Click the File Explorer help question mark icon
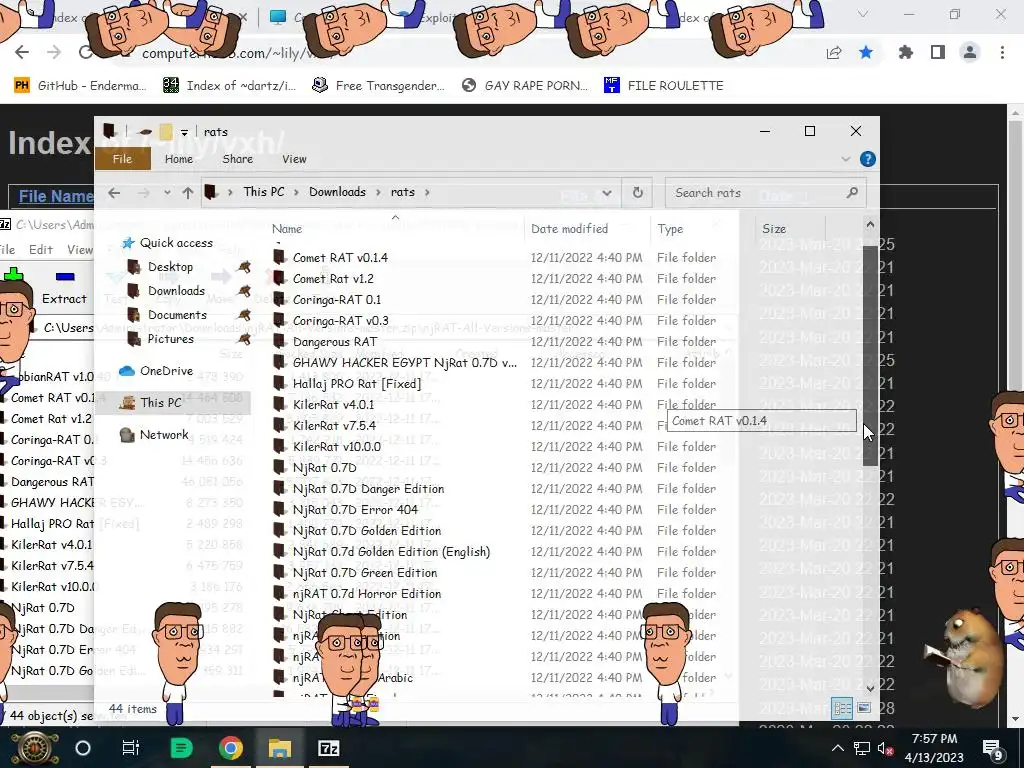The image size is (1024, 768). (867, 159)
